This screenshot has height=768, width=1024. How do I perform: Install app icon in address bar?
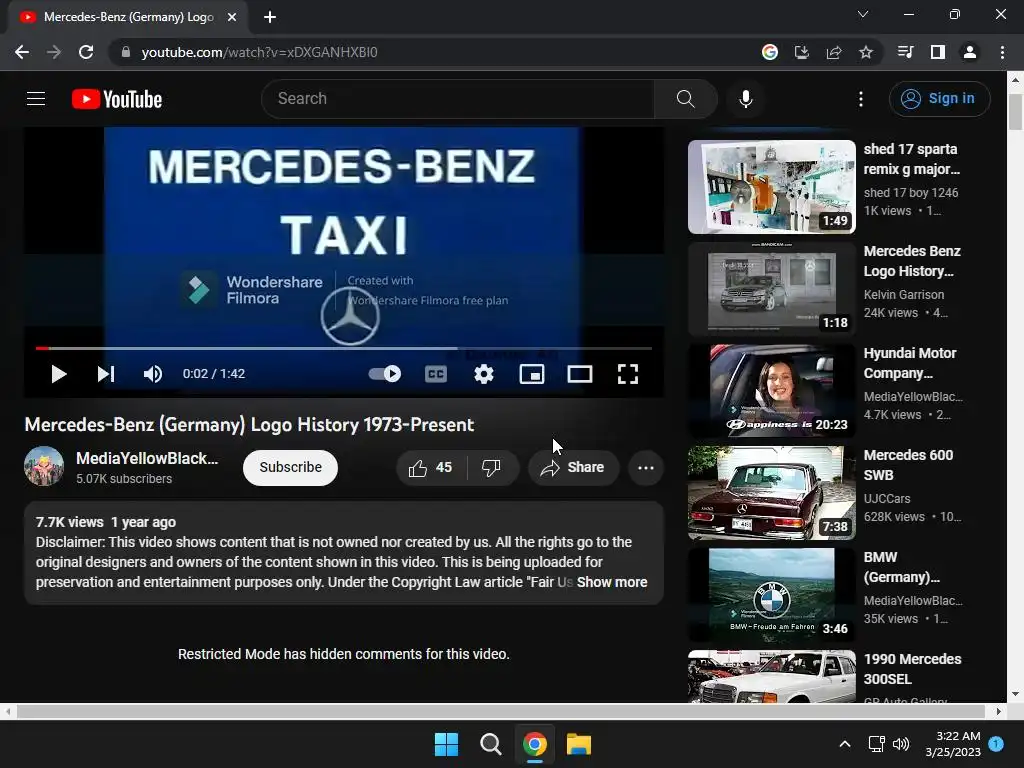(802, 52)
